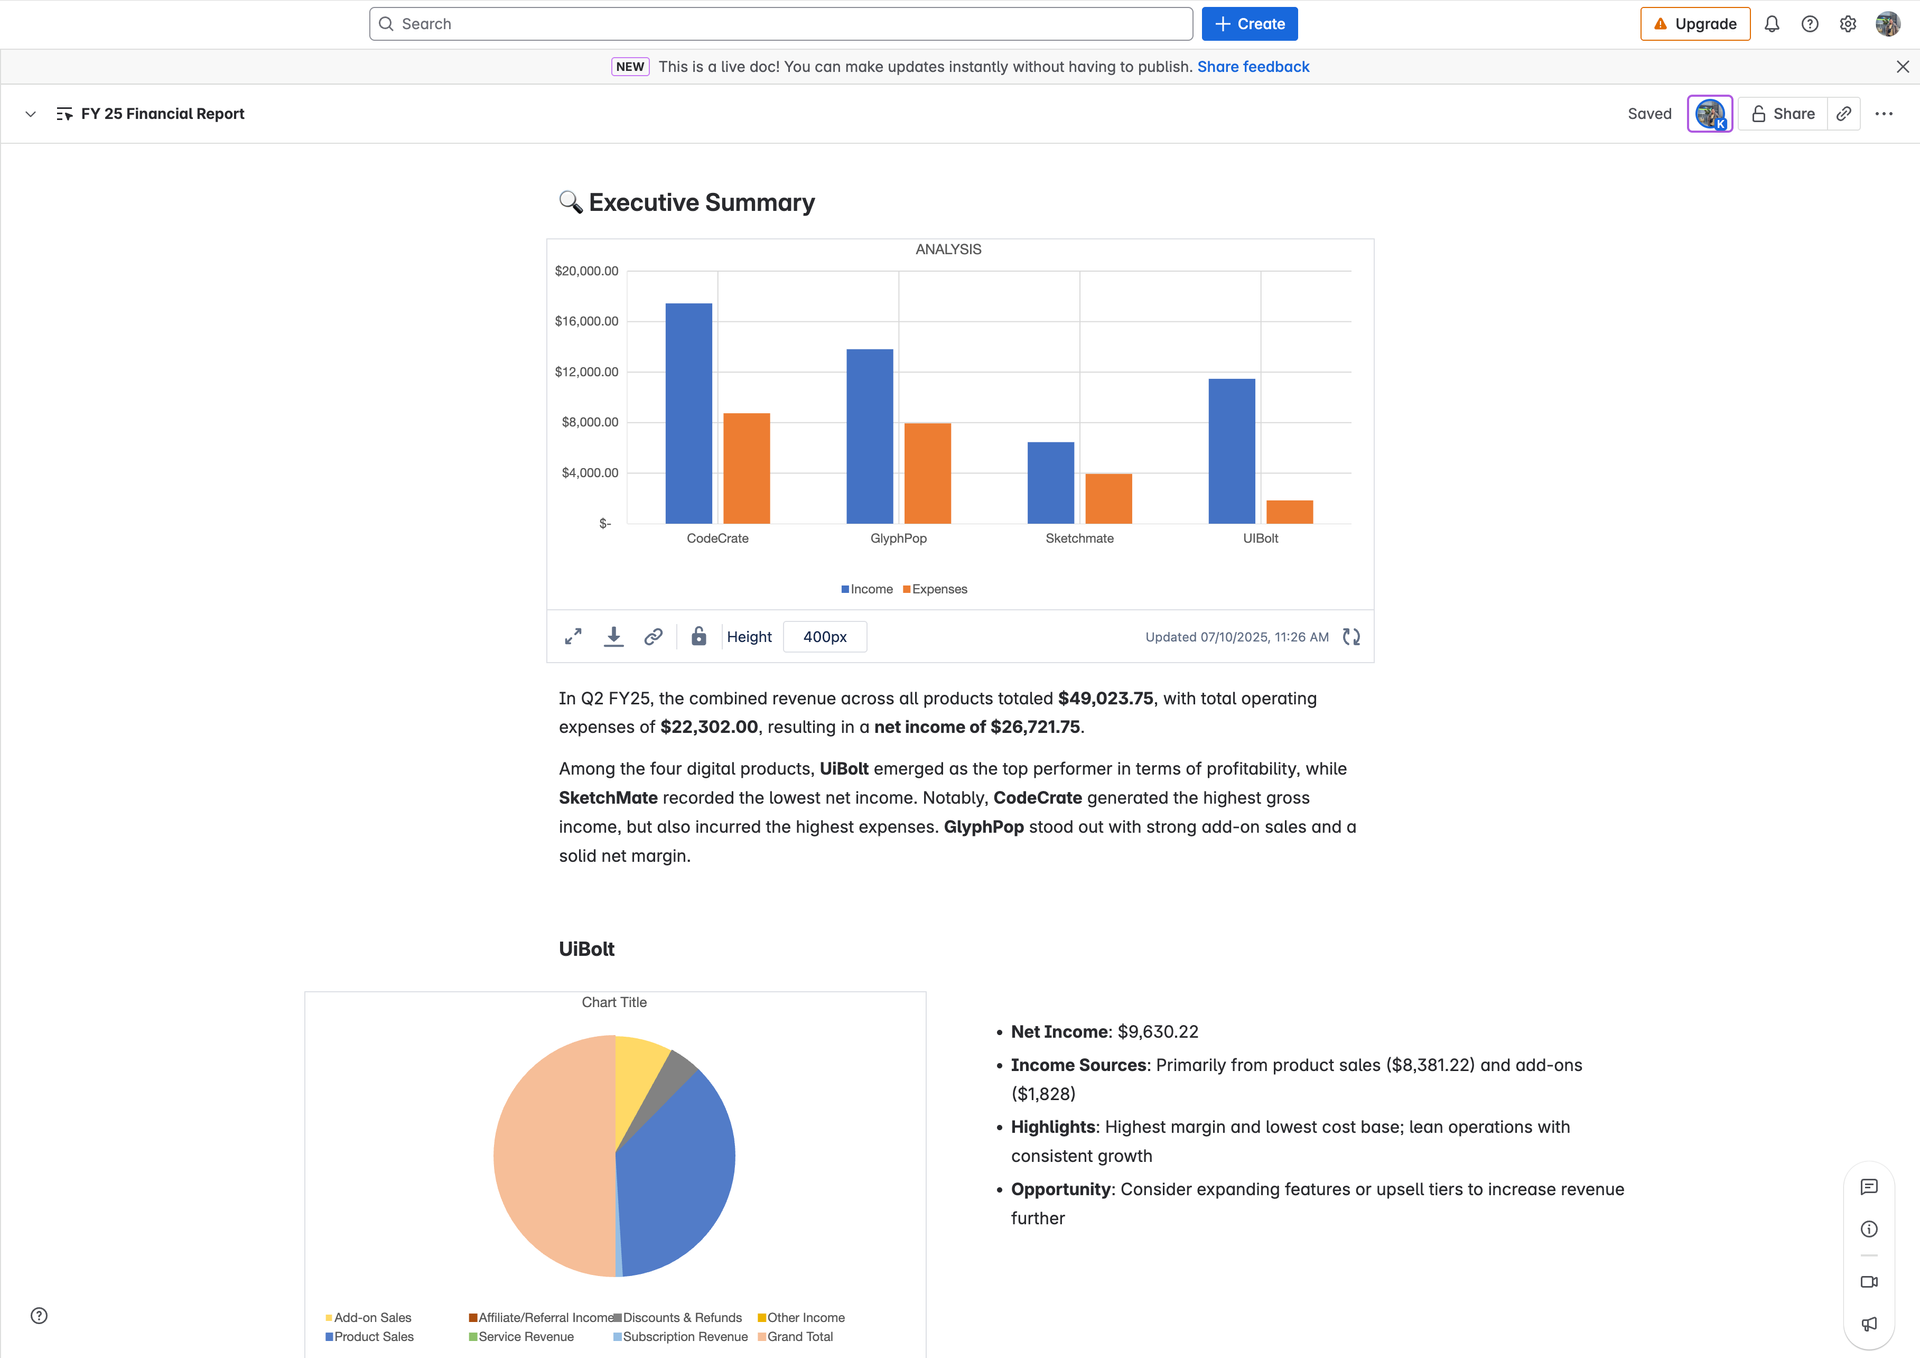Click the blue Create button

1249,24
